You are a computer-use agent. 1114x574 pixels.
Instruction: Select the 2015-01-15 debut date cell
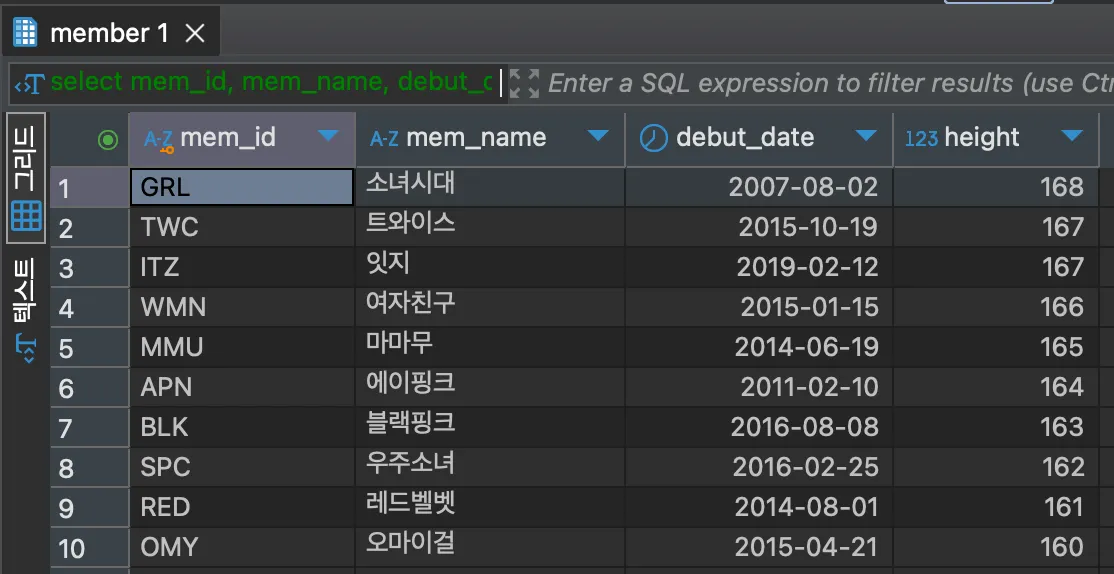759,307
